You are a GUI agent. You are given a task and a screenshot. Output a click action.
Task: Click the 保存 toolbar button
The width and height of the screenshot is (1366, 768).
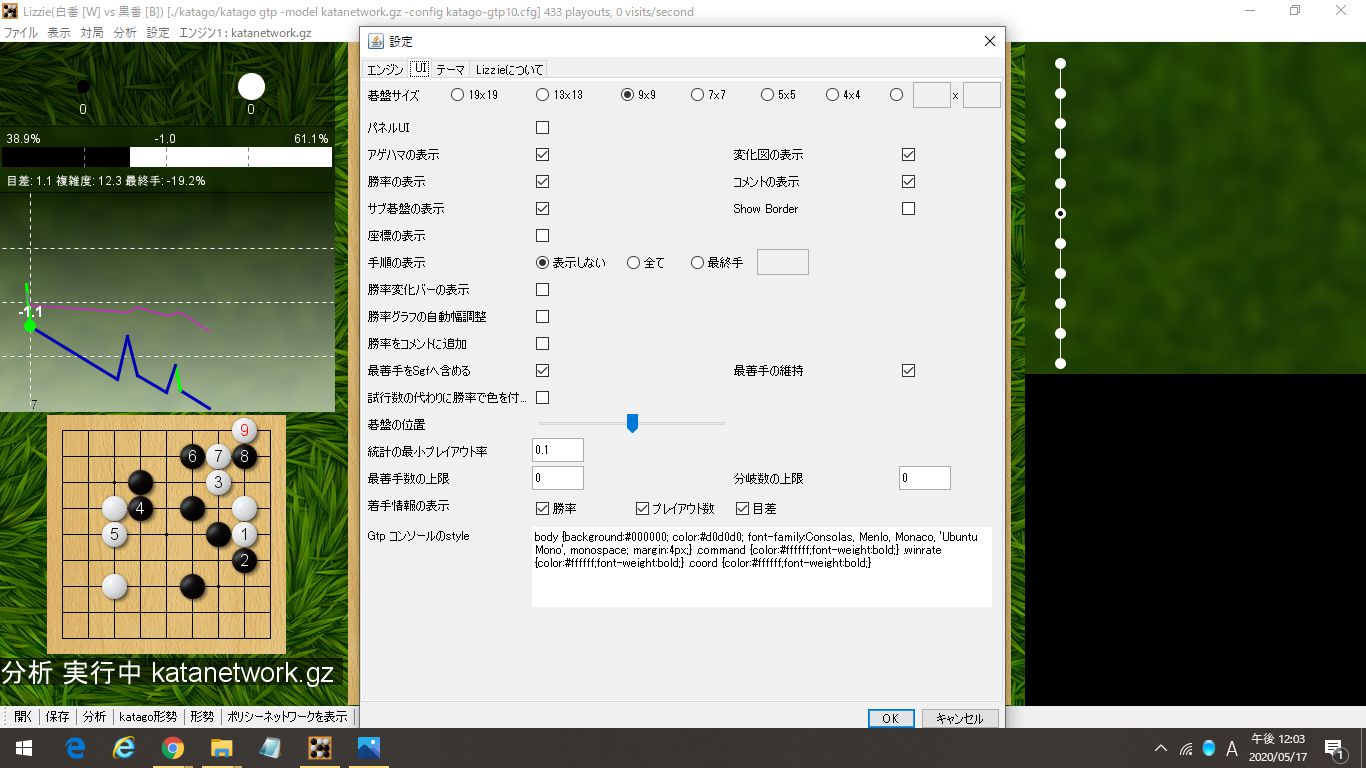(58, 717)
